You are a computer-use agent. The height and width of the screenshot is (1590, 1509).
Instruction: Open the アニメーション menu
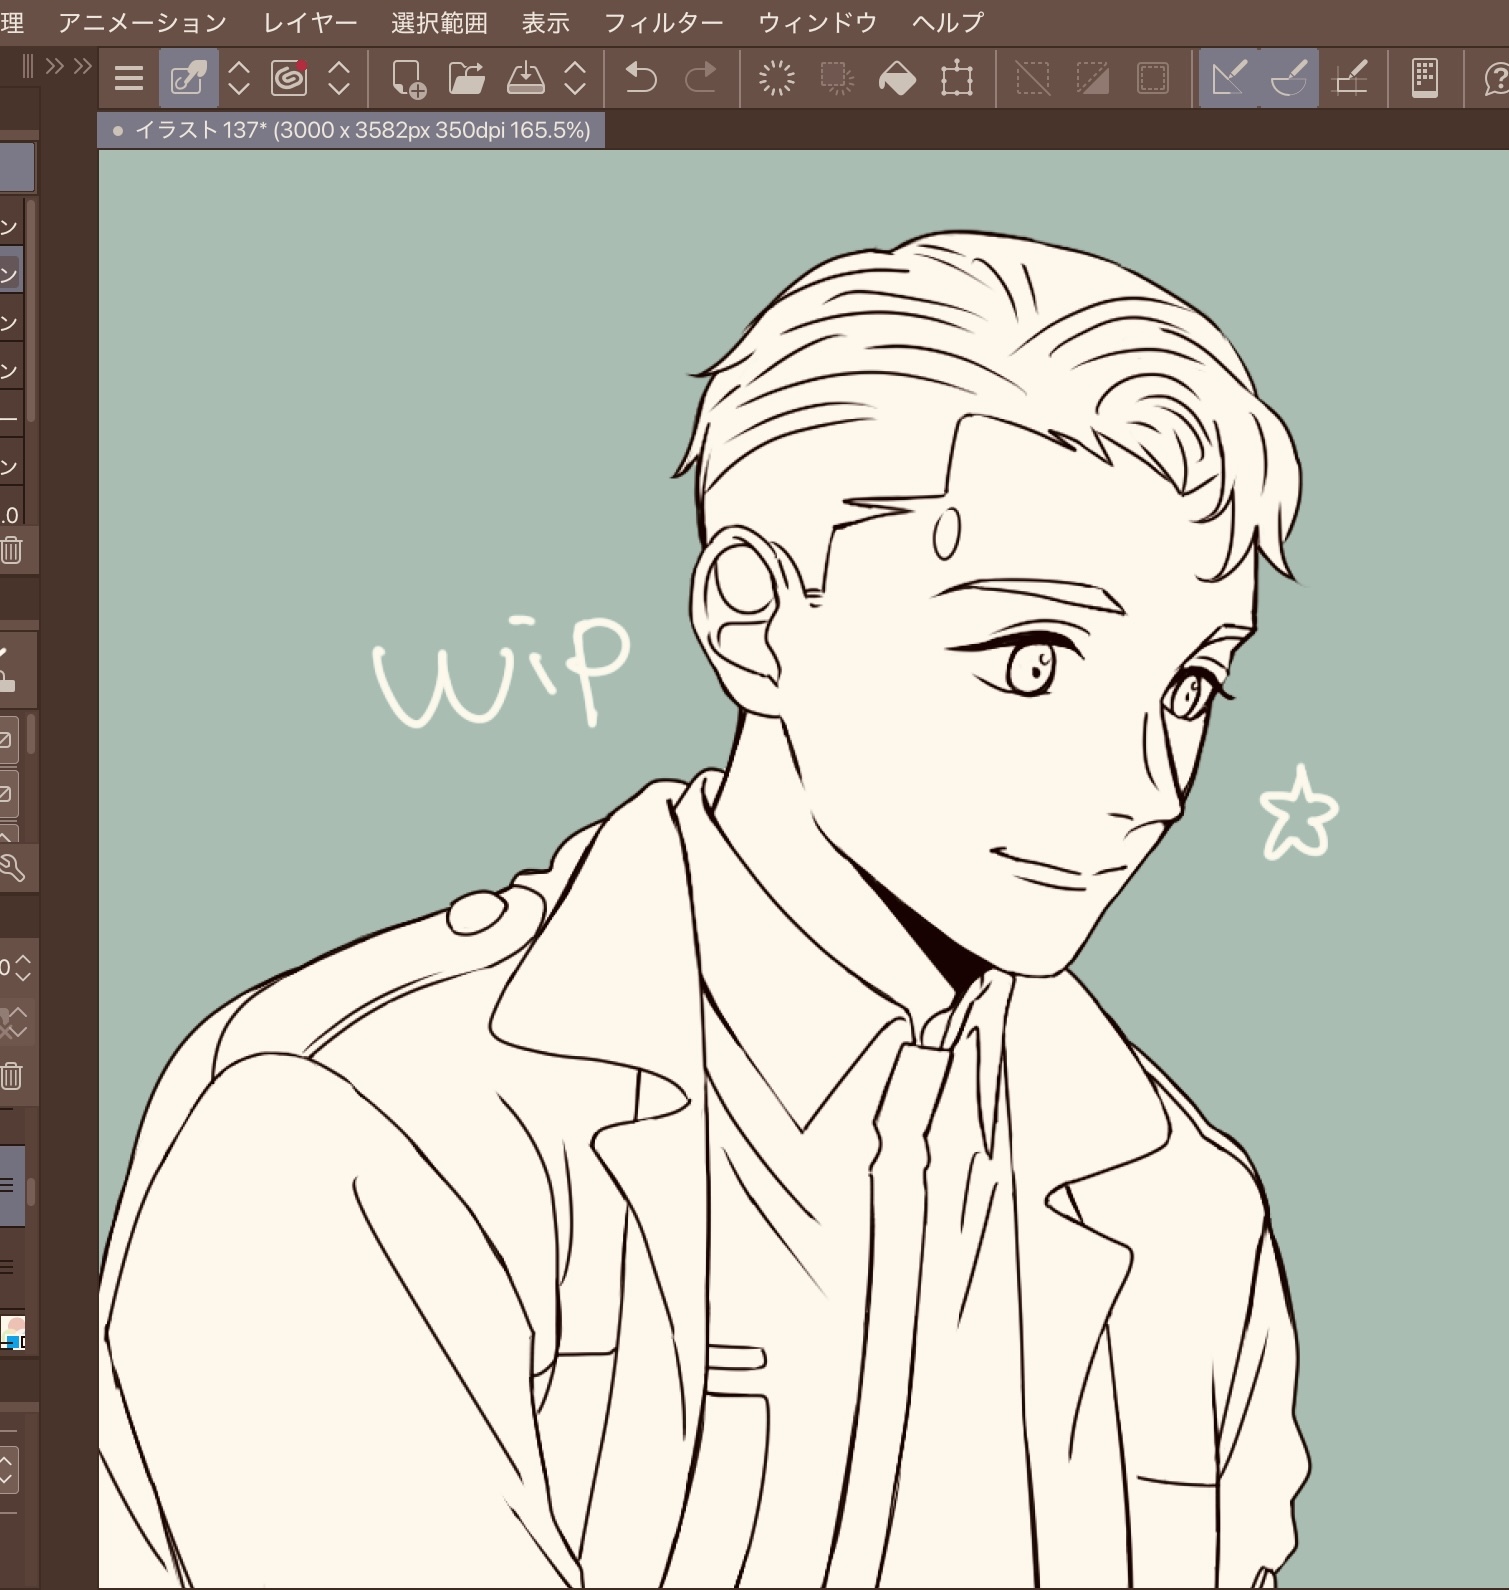[x=143, y=22]
